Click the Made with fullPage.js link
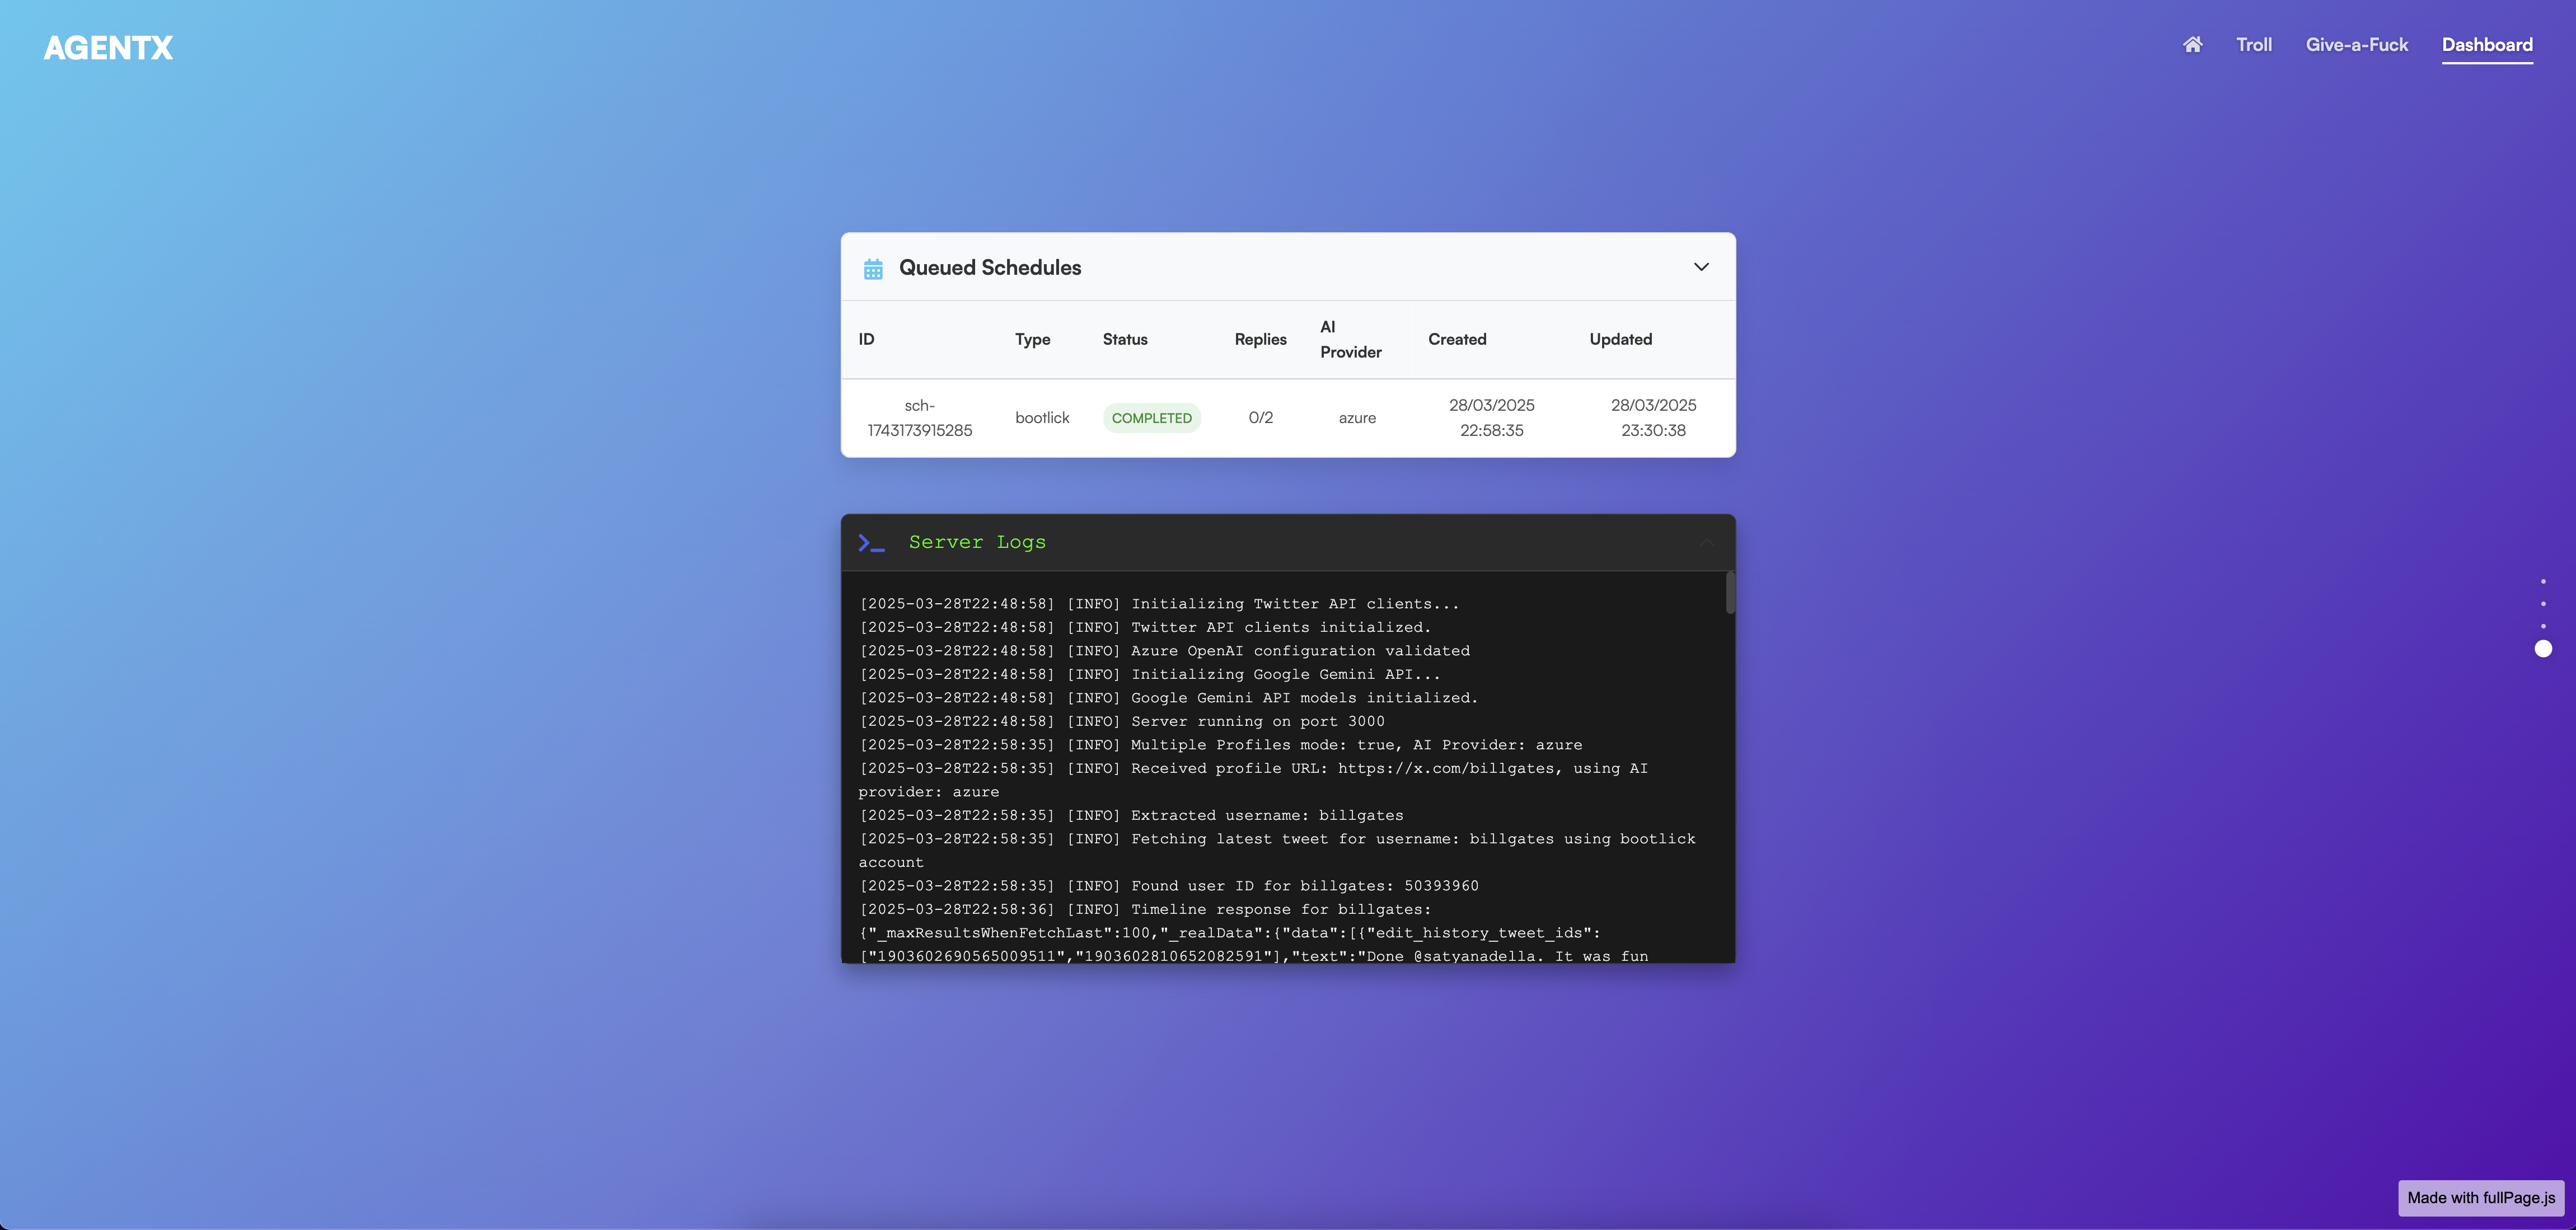Viewport: 2576px width, 1230px height. [x=2480, y=1197]
